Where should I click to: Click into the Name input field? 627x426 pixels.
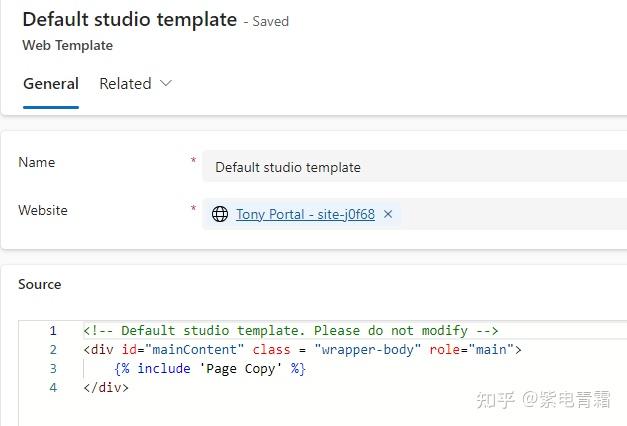pos(415,167)
